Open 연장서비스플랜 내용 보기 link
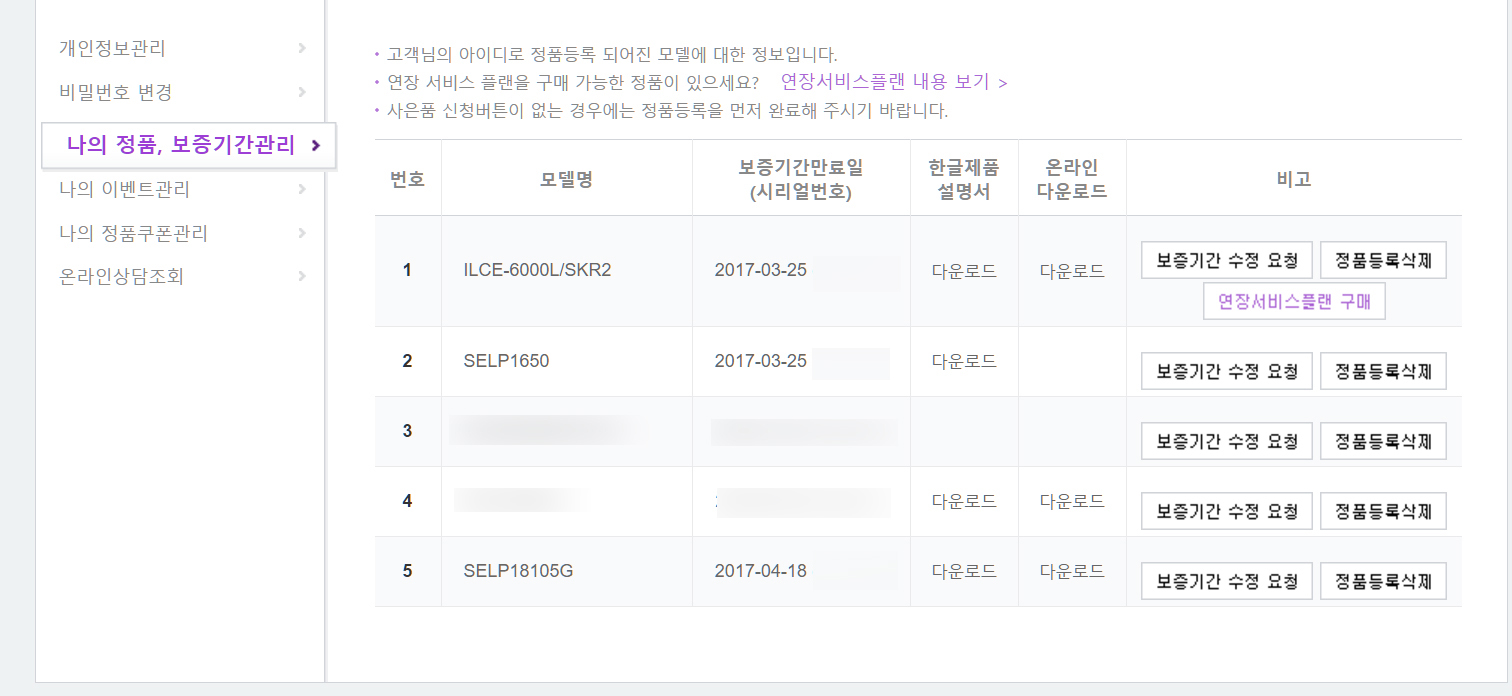This screenshot has height=696, width=1512. tap(893, 82)
